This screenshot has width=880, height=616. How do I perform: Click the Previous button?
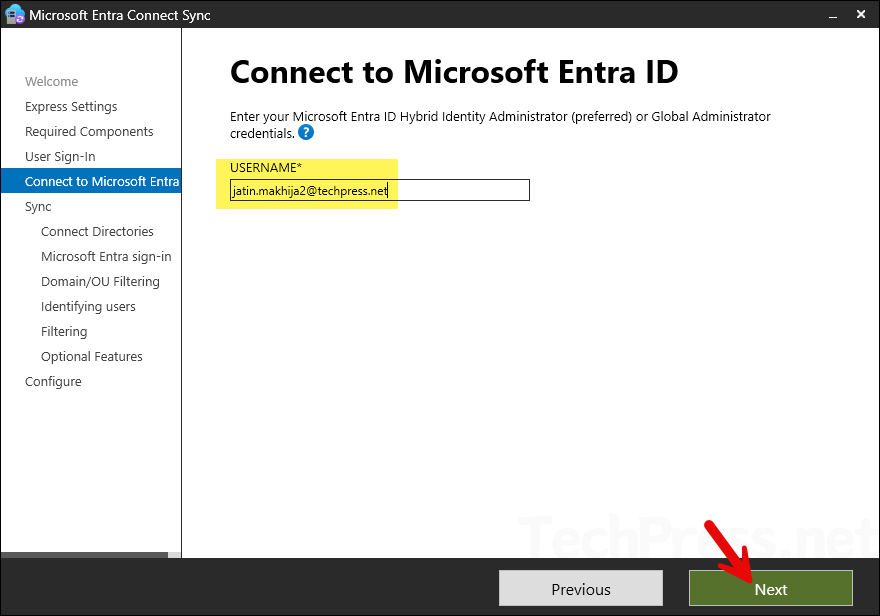coord(580,589)
